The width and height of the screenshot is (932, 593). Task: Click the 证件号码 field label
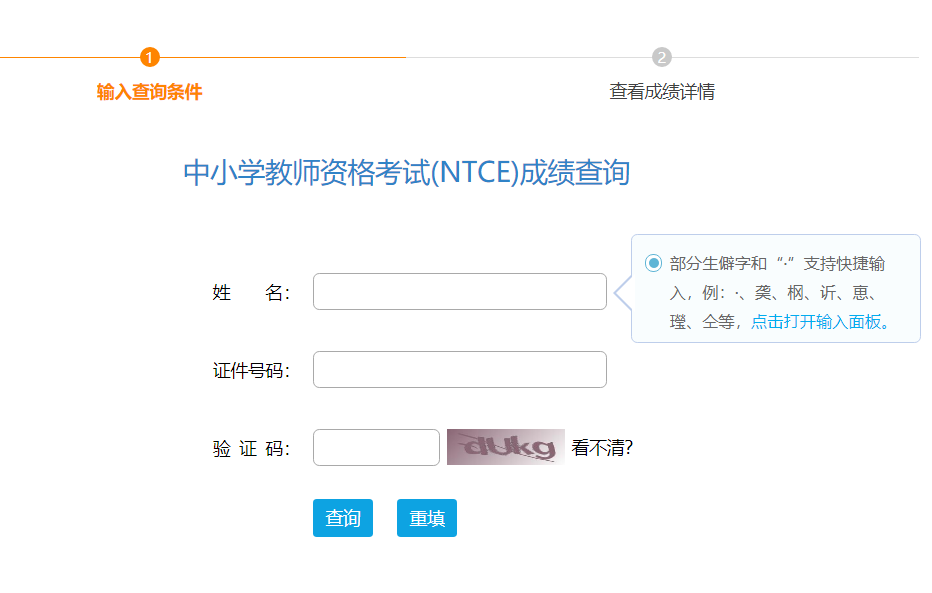pyautogui.click(x=250, y=371)
